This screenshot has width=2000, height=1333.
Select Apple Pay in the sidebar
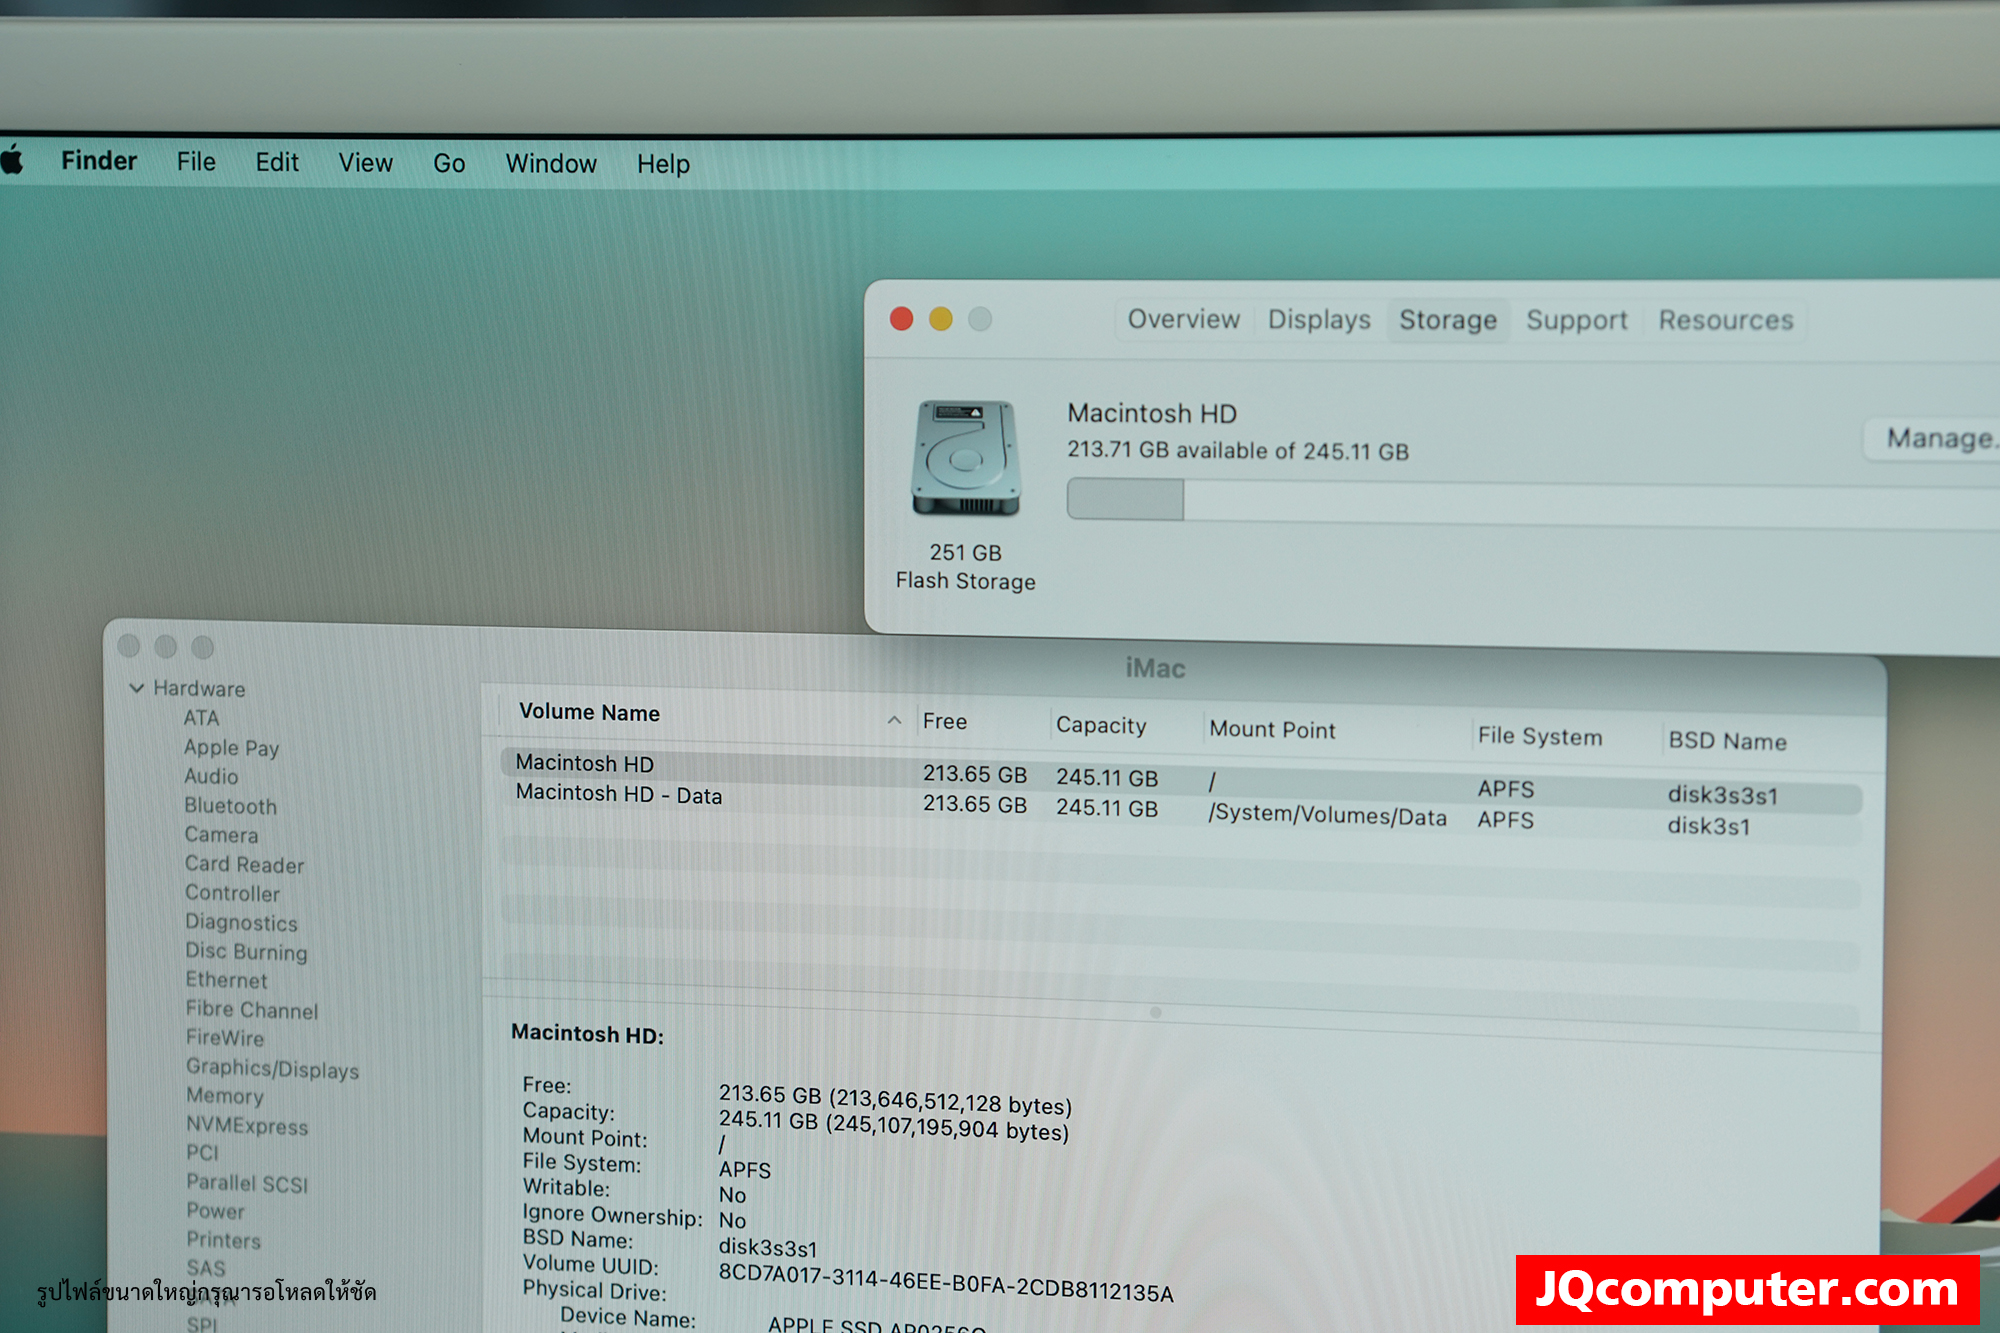coord(231,748)
